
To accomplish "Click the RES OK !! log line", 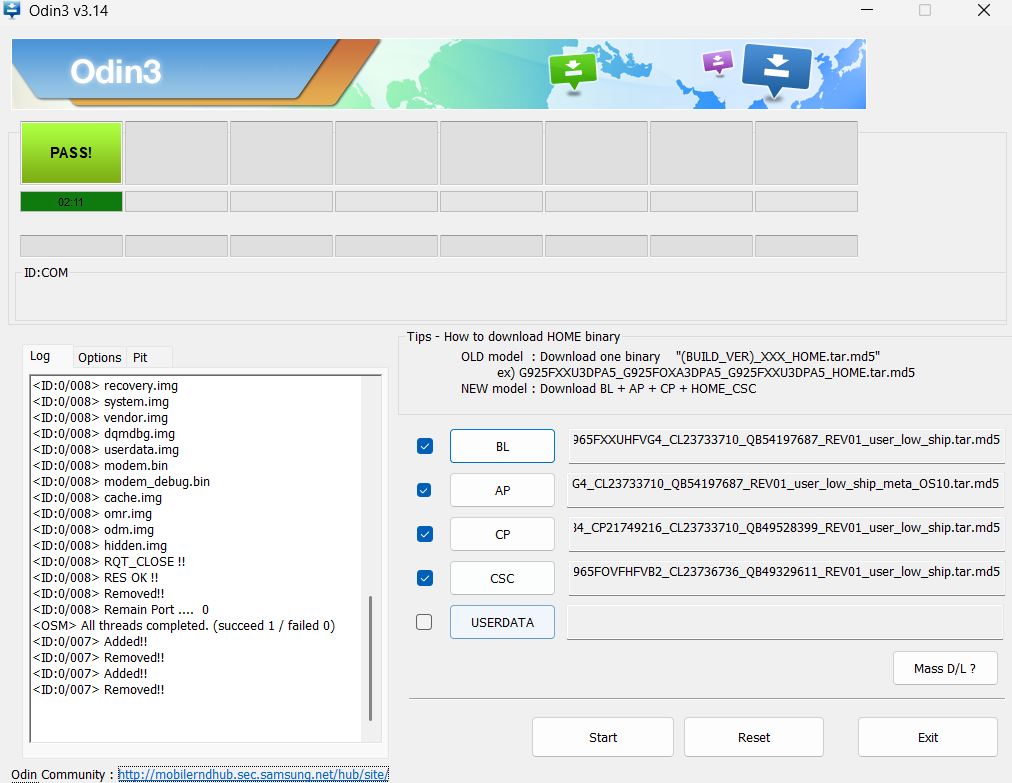I will [x=96, y=578].
